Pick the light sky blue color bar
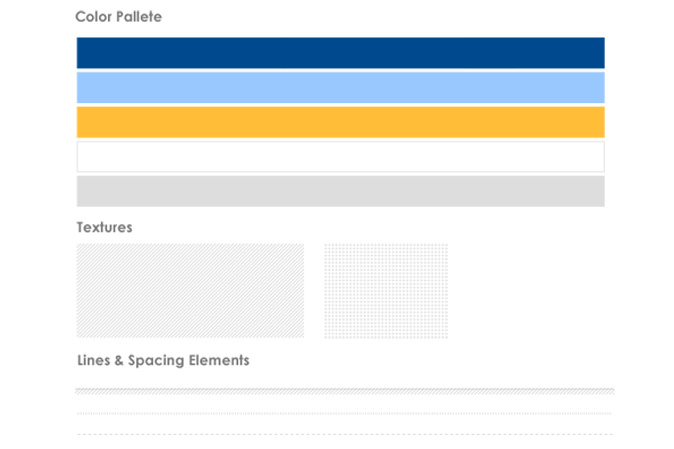674x449 pixels. coord(340,88)
